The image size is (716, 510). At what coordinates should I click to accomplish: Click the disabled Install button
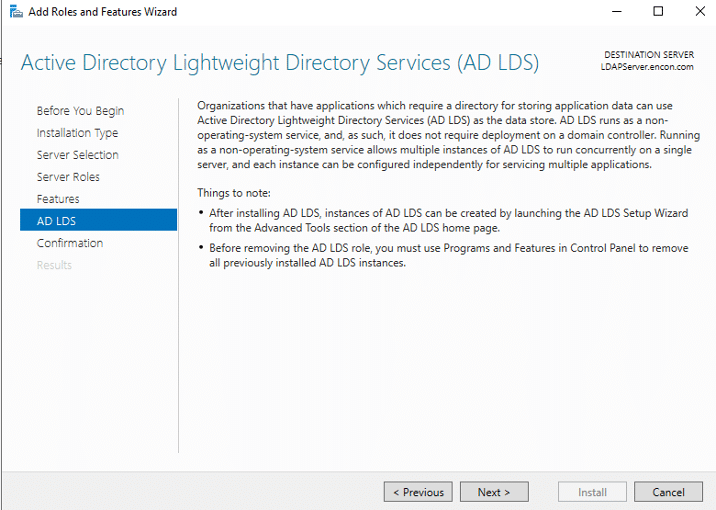592,492
